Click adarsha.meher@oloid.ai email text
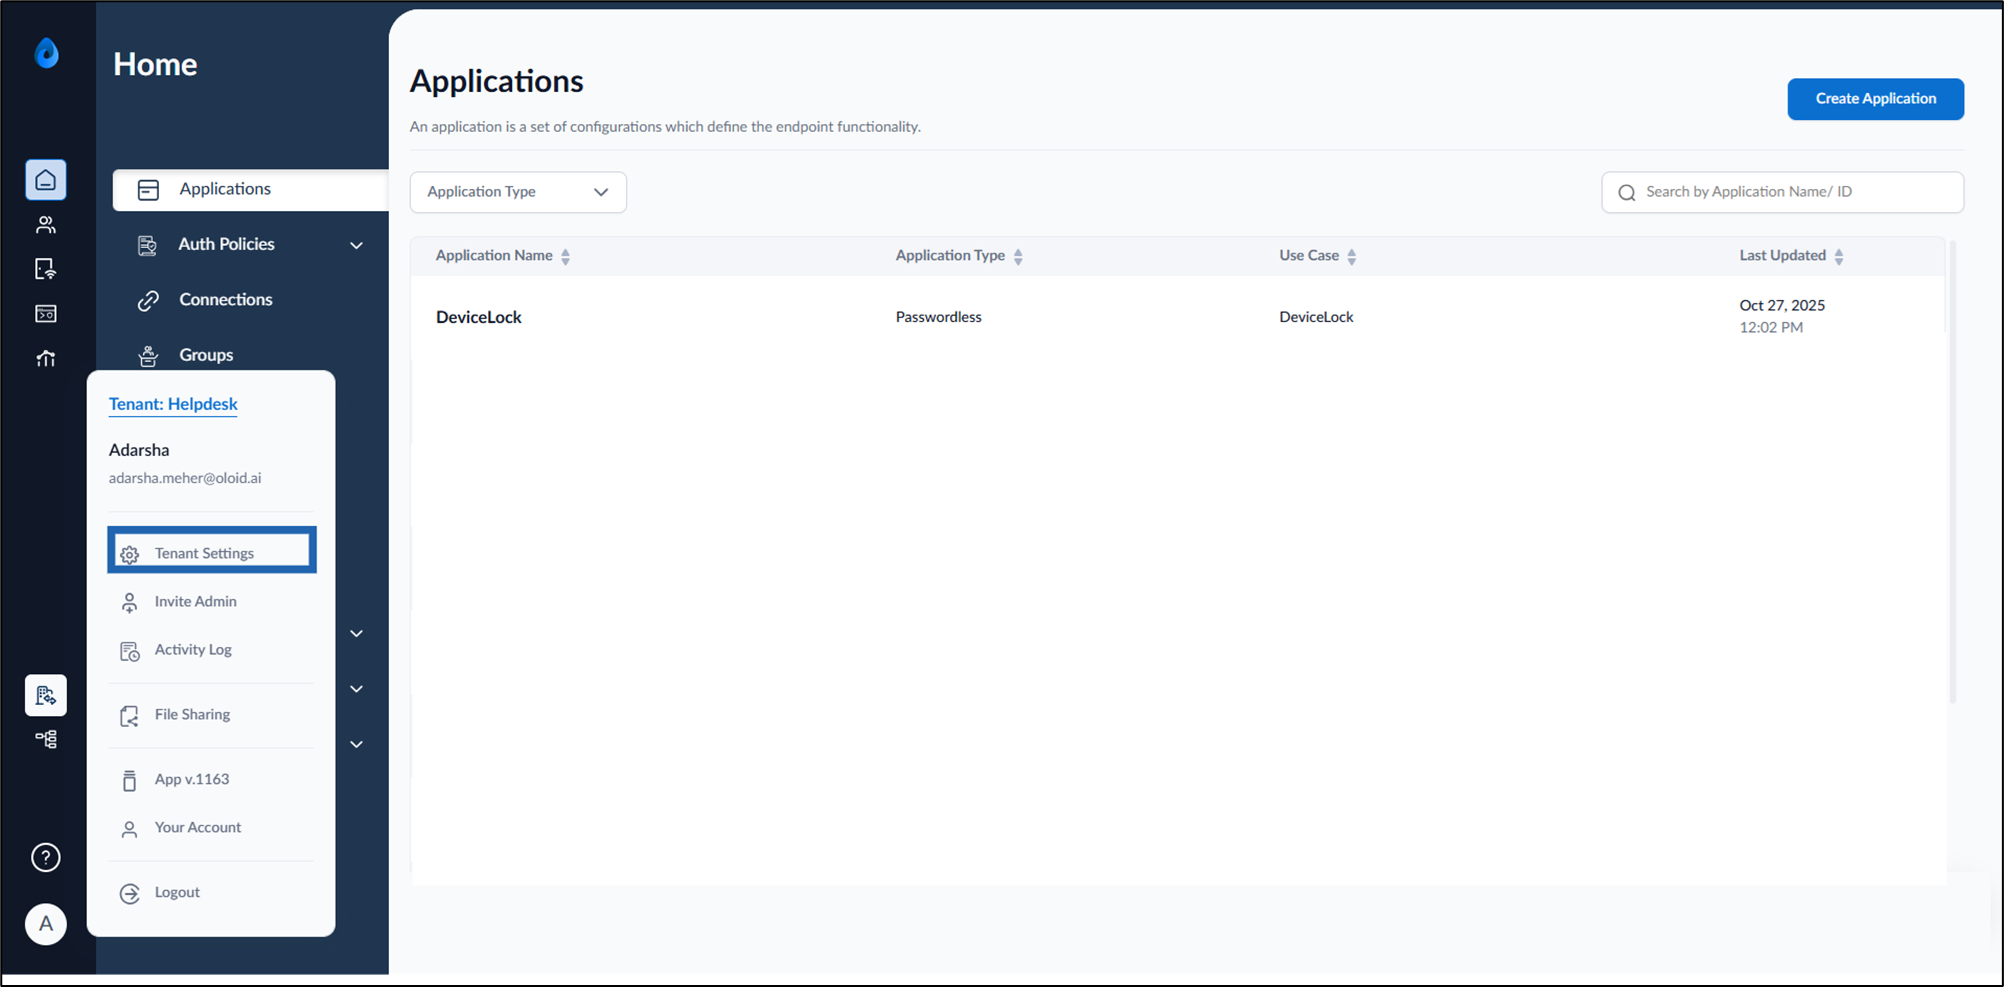Image resolution: width=2004 pixels, height=987 pixels. [185, 478]
